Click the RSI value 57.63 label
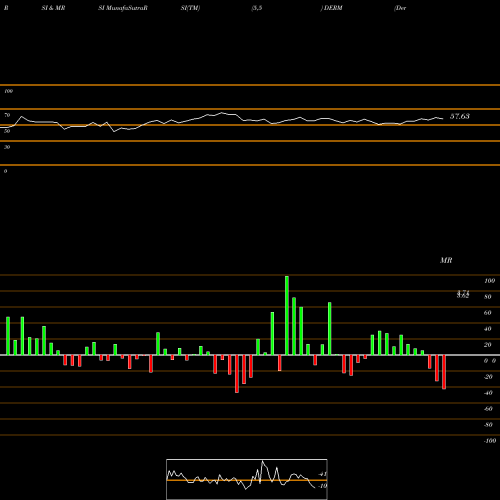Screen dimensions: 500x500 click(x=460, y=116)
